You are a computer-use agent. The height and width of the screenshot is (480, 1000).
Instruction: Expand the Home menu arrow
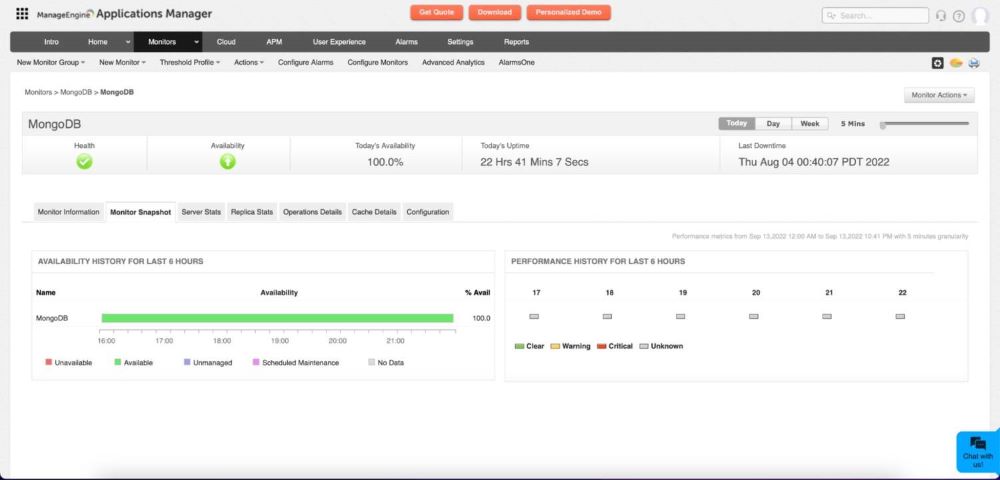128,42
